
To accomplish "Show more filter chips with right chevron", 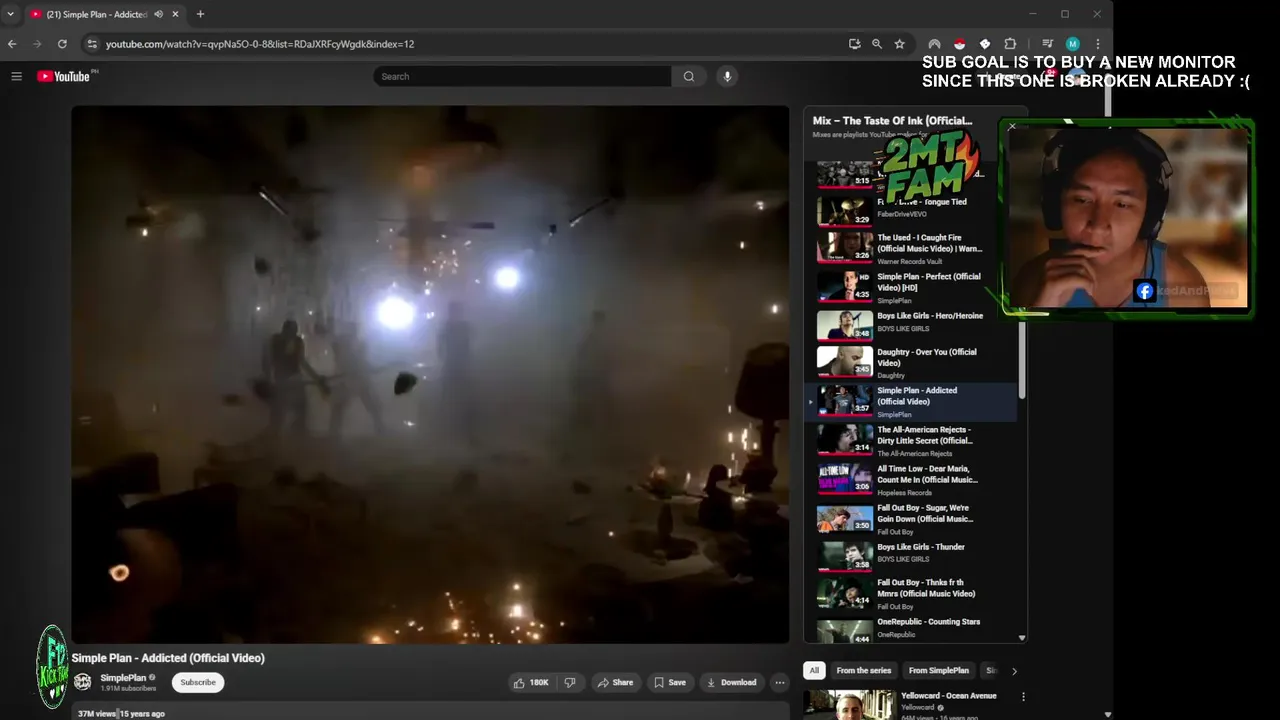I will coord(1014,671).
